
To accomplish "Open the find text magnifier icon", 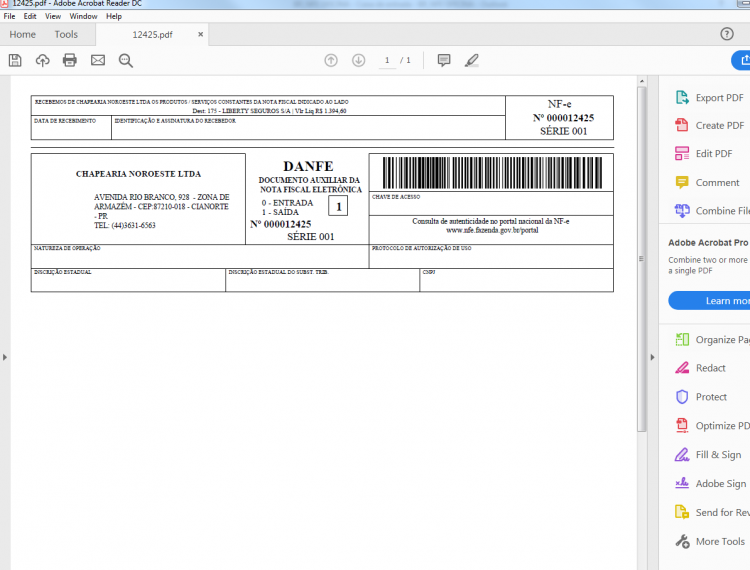I will tap(126, 60).
